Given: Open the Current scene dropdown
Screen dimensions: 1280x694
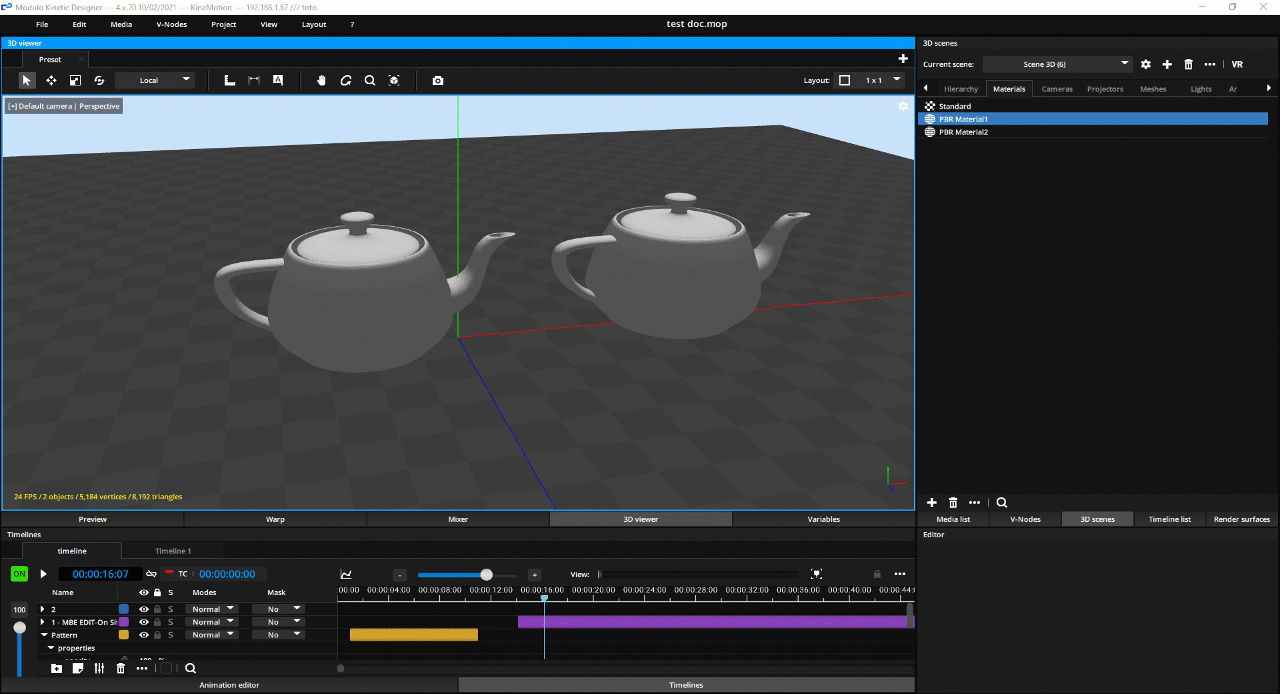Looking at the screenshot, I should tap(1056, 64).
